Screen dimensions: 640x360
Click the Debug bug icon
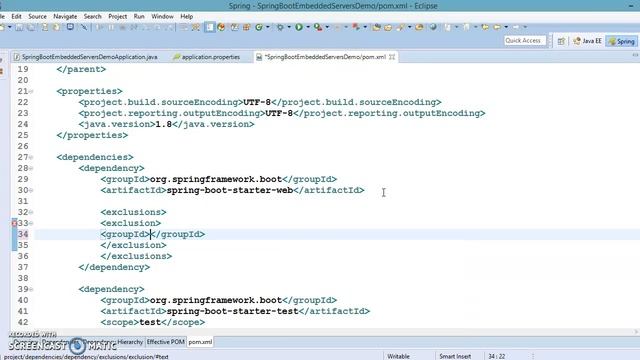[280, 27]
